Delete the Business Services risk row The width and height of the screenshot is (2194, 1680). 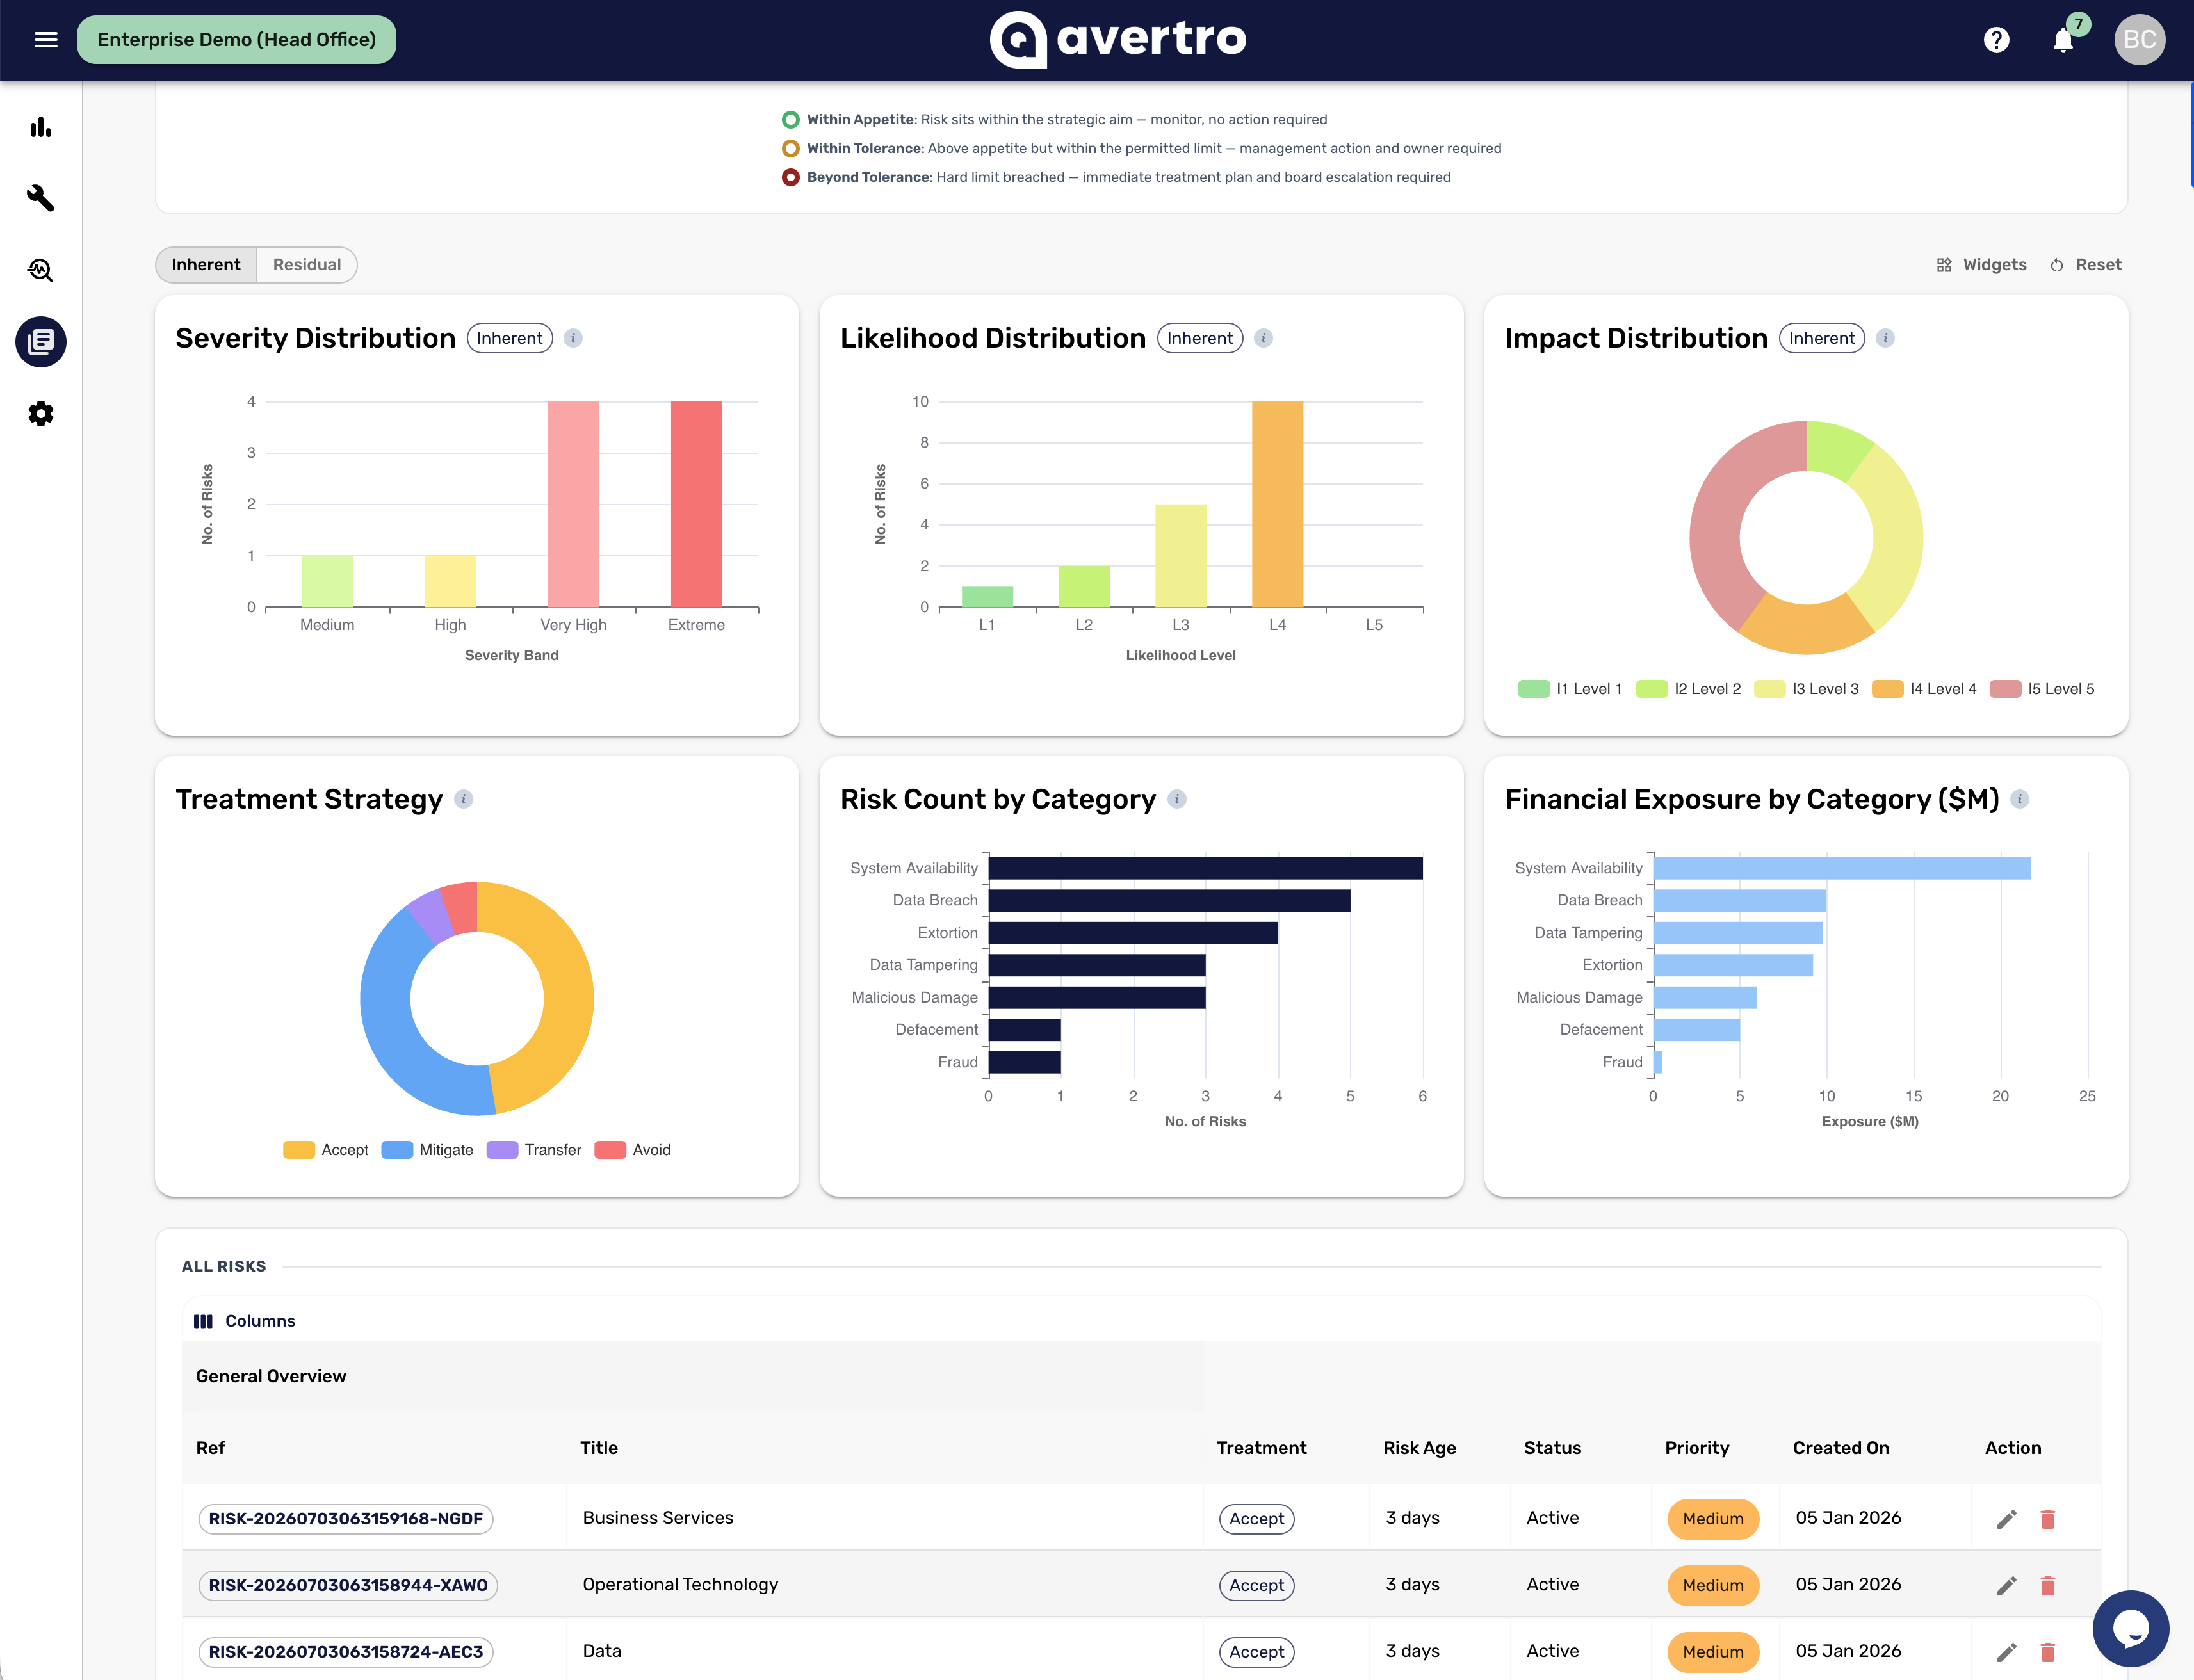[x=2047, y=1519]
